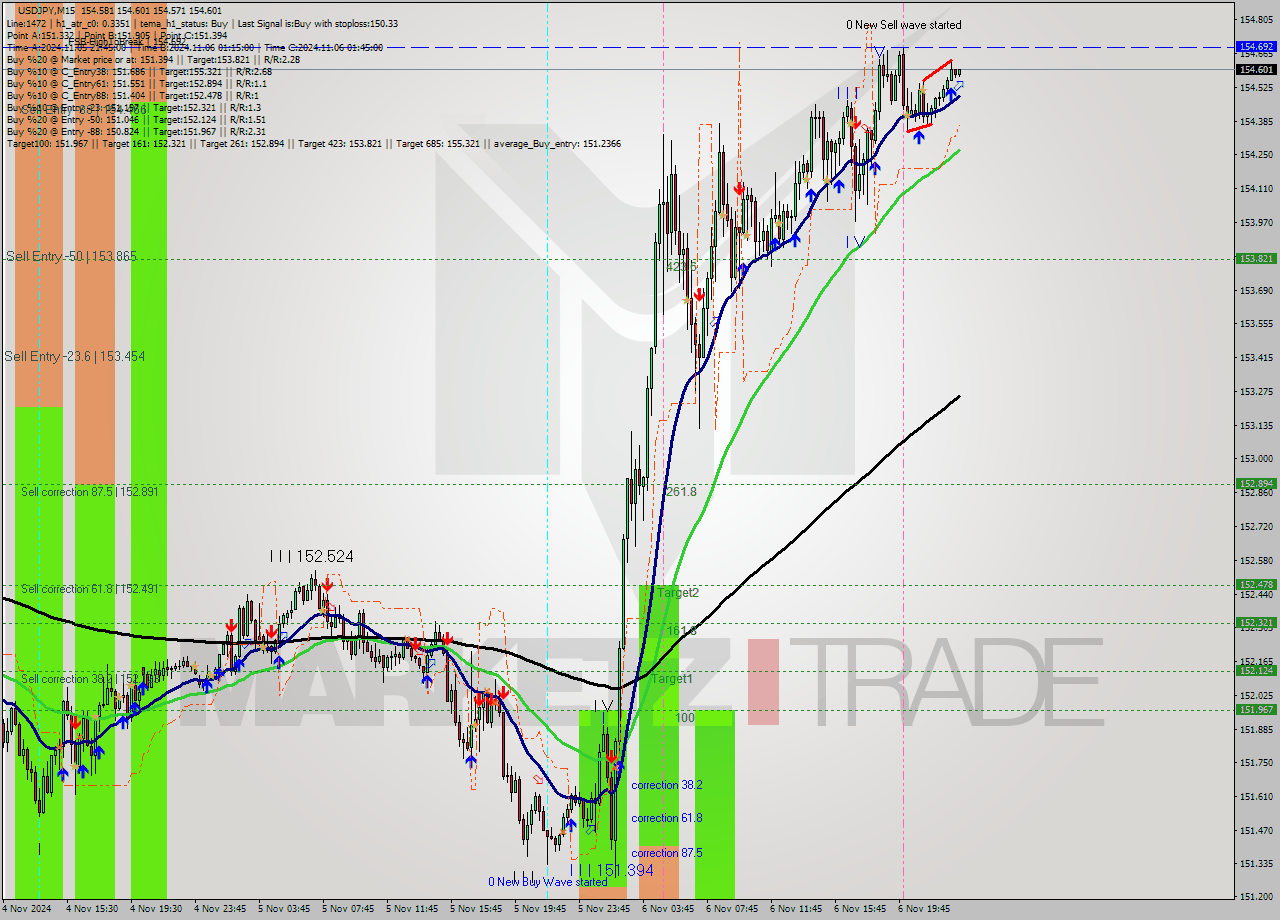Image resolution: width=1280 pixels, height=920 pixels.
Task: Click the '6 Nov 11:45' time label
Action: [796, 909]
